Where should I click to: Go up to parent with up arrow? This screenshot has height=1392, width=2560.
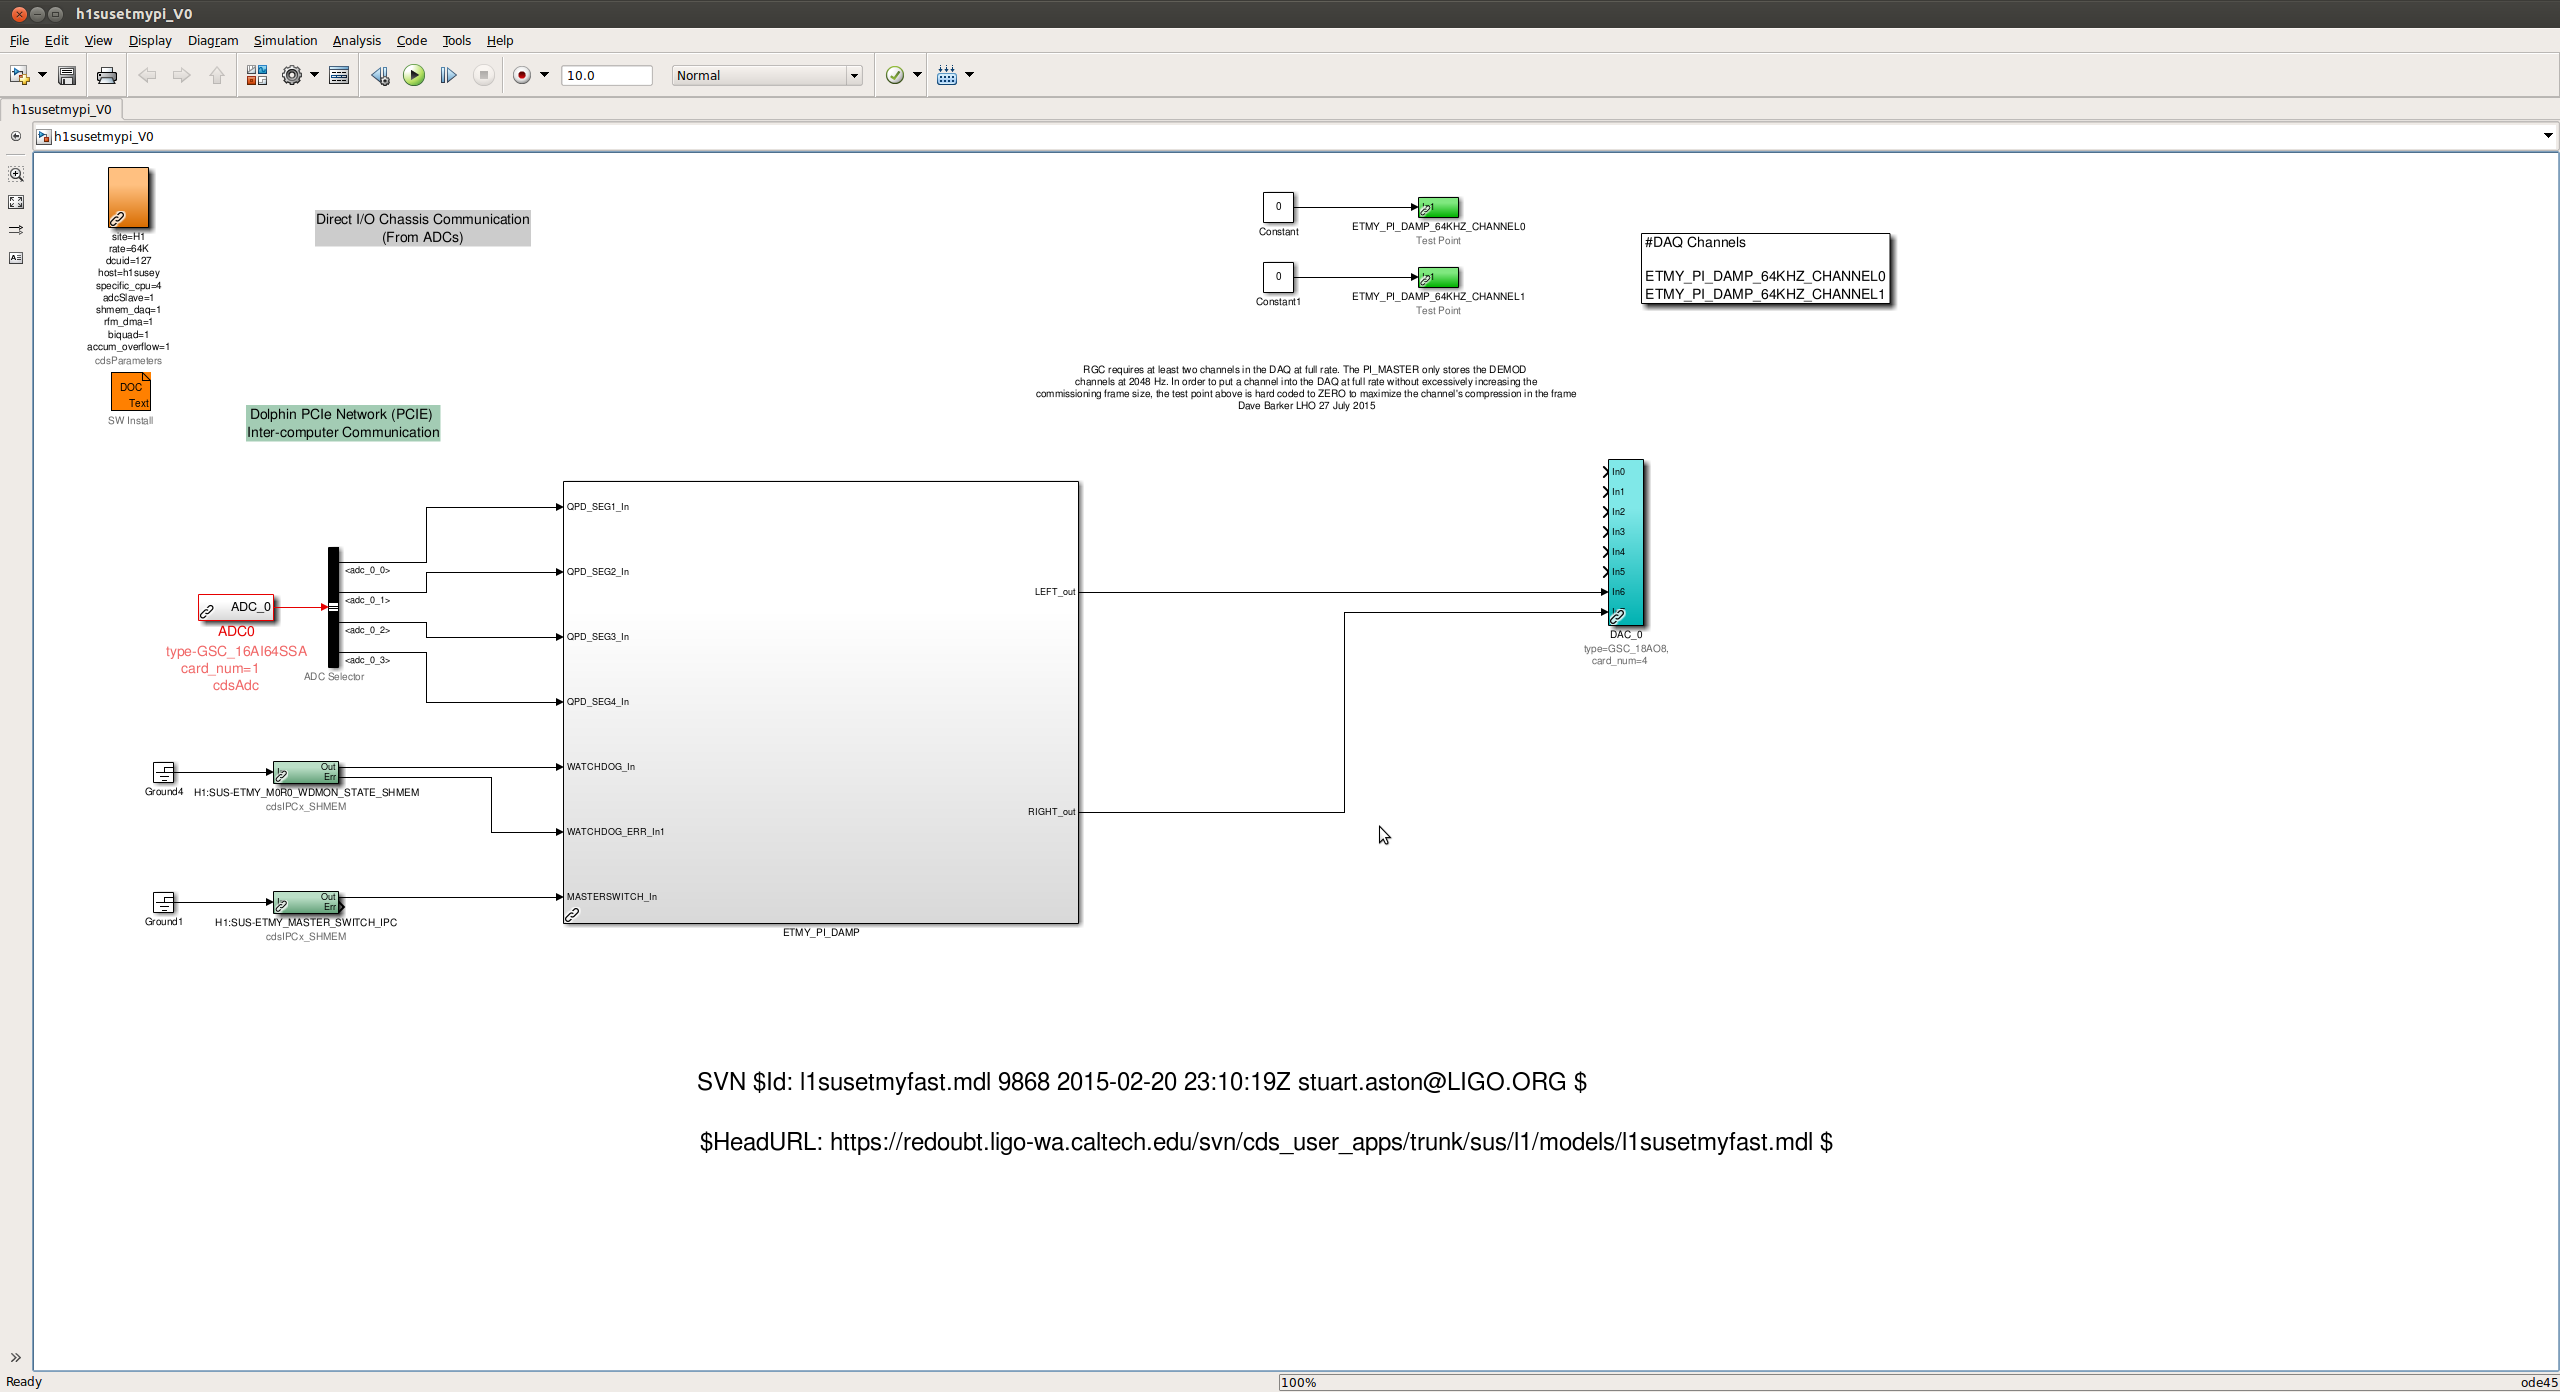(216, 75)
